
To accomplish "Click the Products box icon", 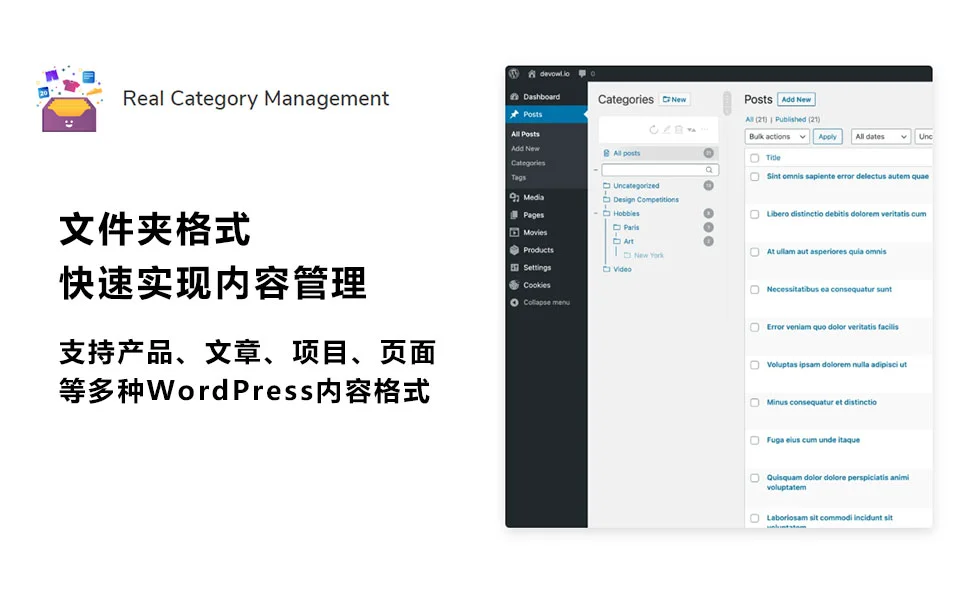I will point(514,250).
